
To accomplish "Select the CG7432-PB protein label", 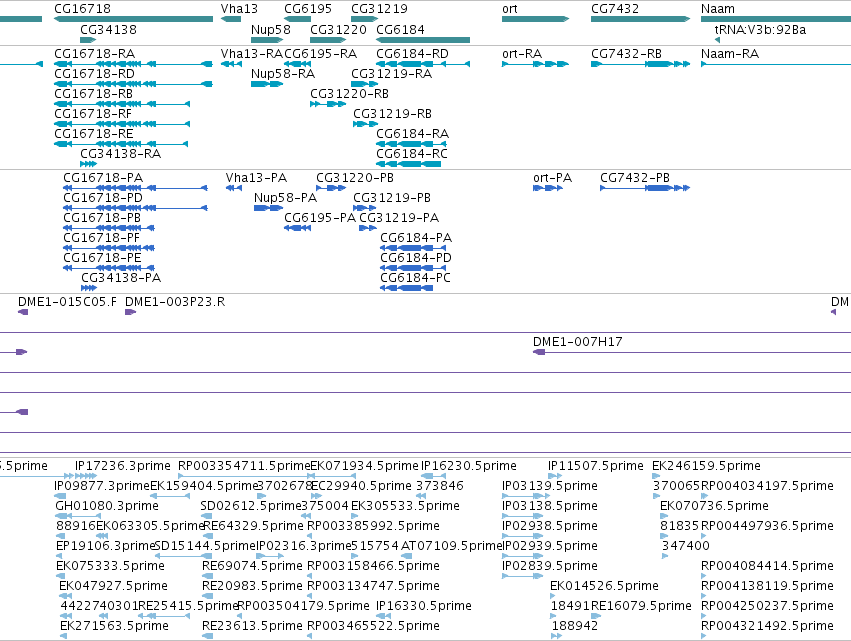I will click(x=635, y=177).
